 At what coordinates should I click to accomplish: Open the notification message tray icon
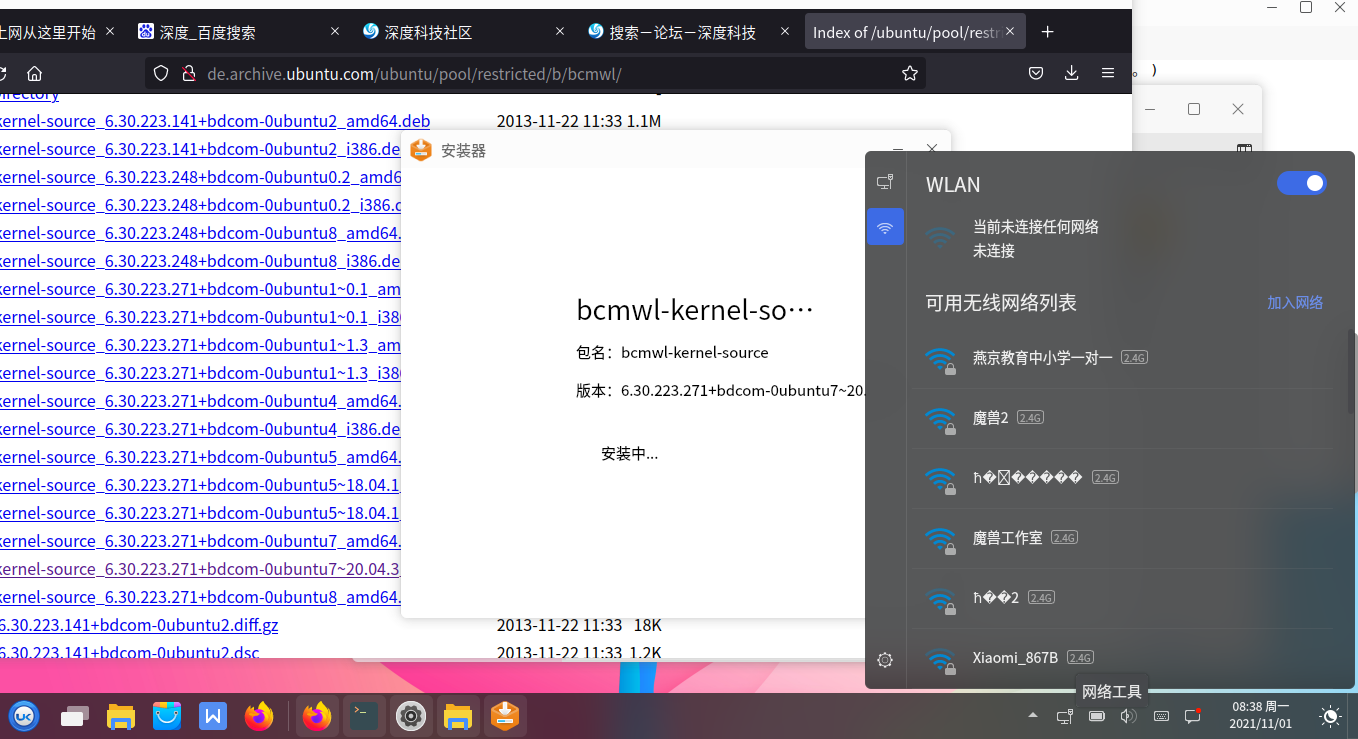pos(1192,716)
